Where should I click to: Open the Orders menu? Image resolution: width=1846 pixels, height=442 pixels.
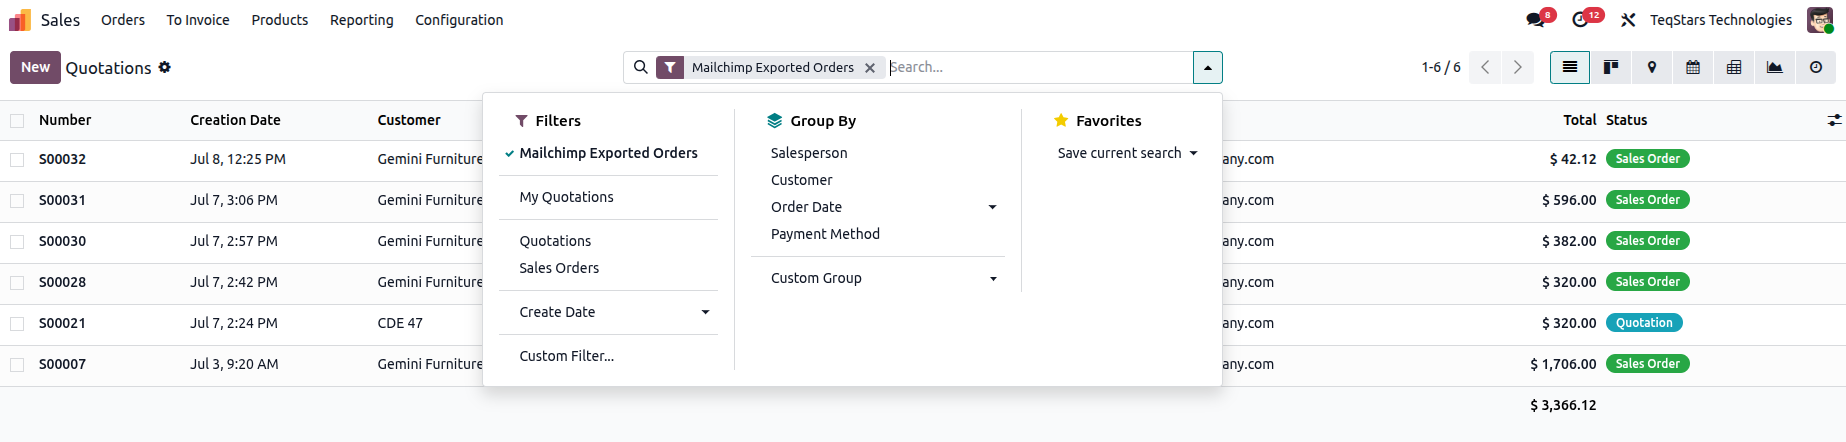123,20
